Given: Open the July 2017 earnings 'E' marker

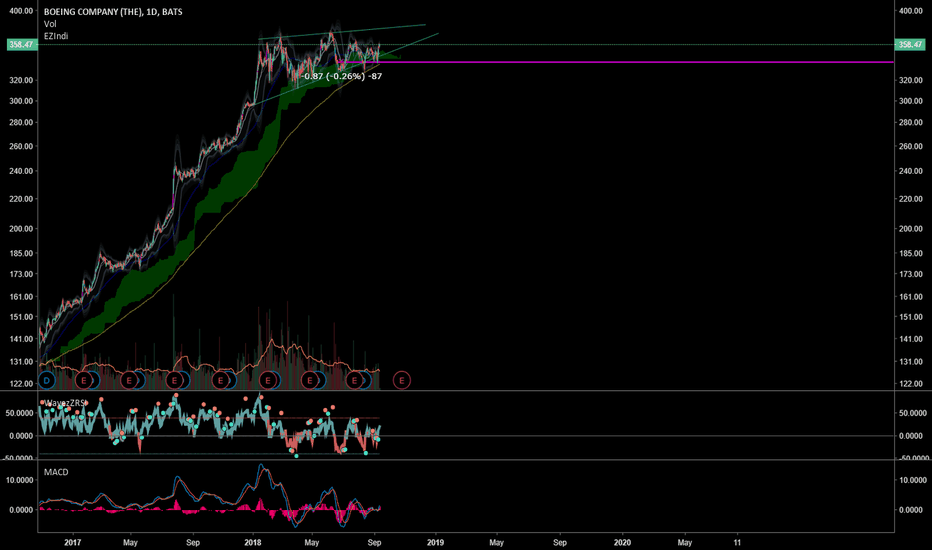Looking at the screenshot, I should 174,380.
